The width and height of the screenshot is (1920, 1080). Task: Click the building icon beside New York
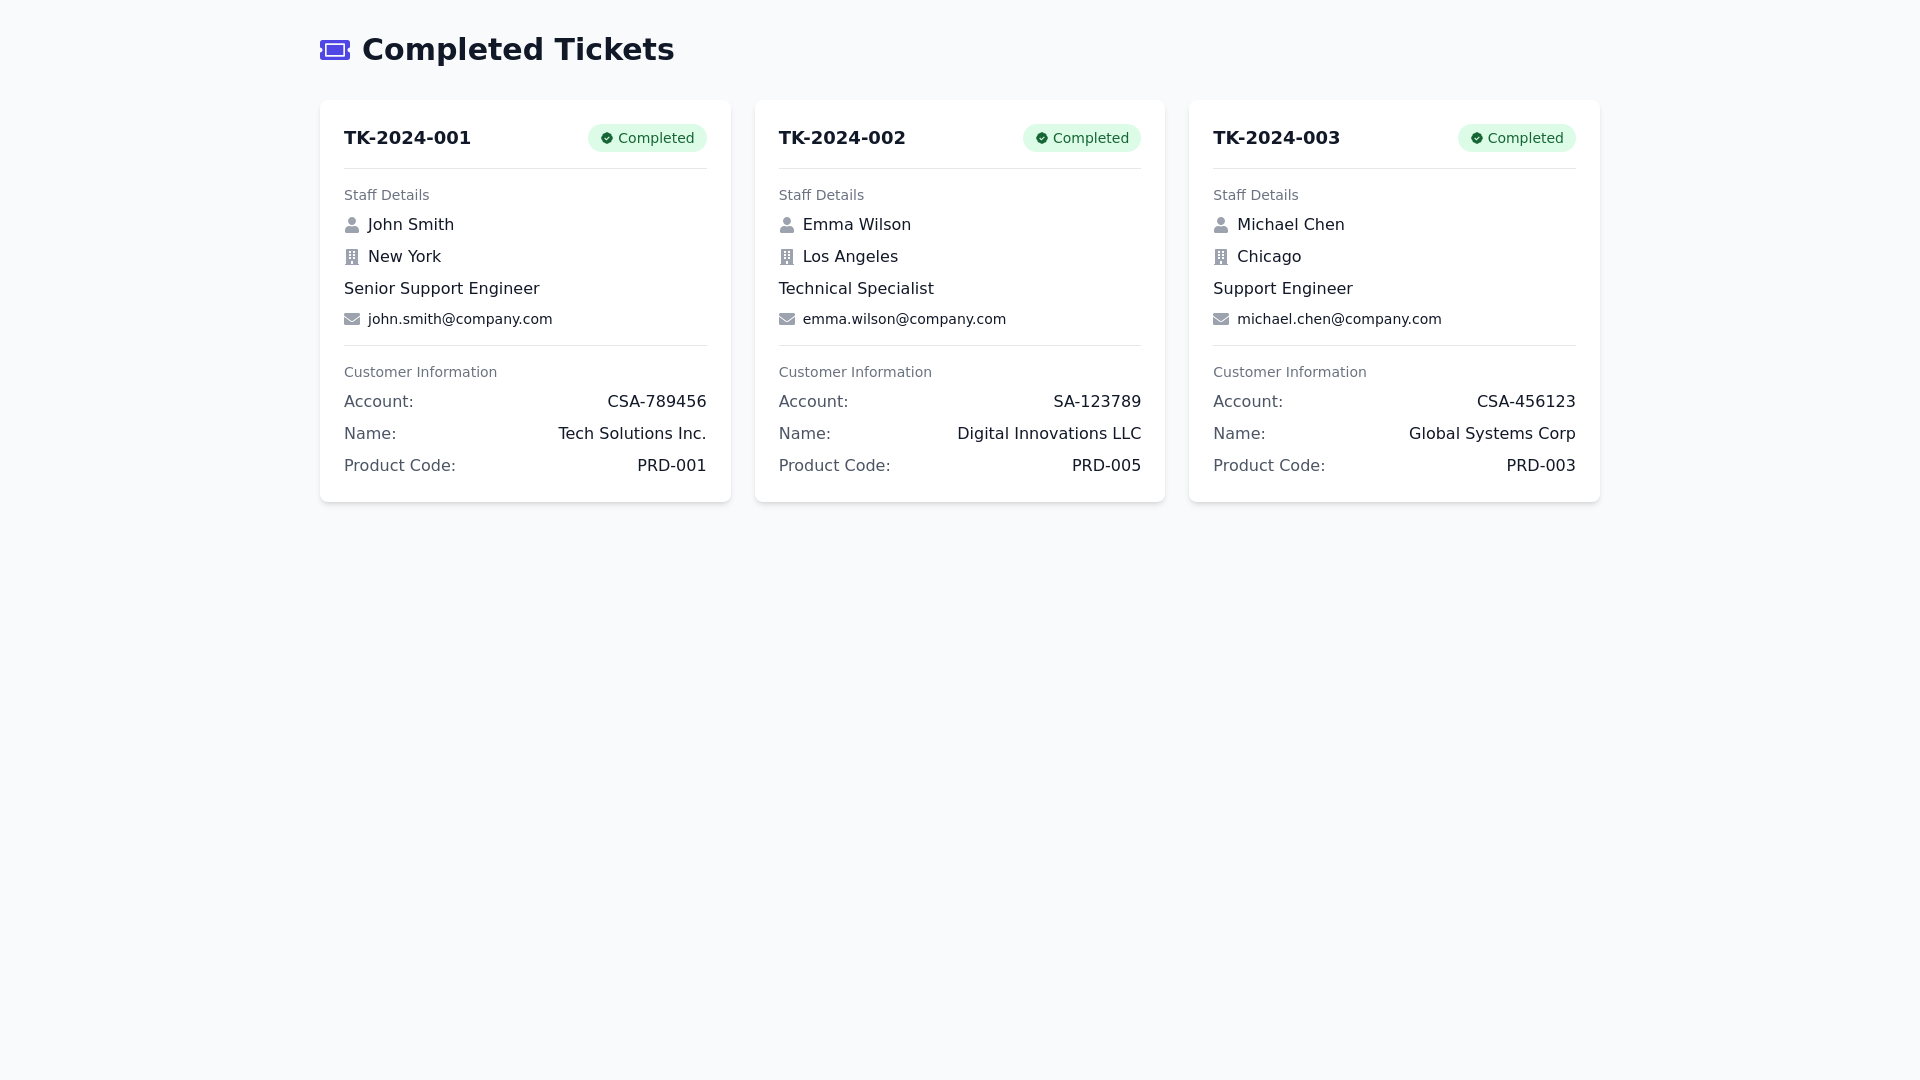352,257
